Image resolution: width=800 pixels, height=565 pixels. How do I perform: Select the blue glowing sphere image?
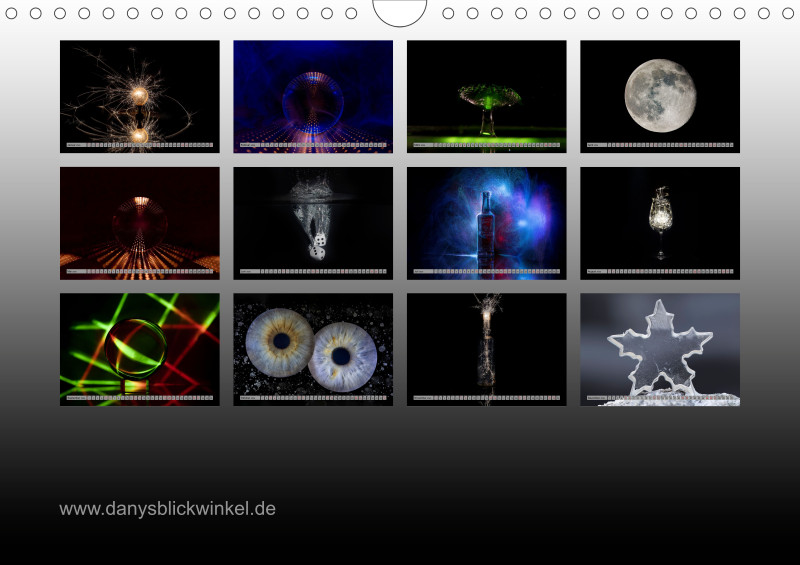313,92
